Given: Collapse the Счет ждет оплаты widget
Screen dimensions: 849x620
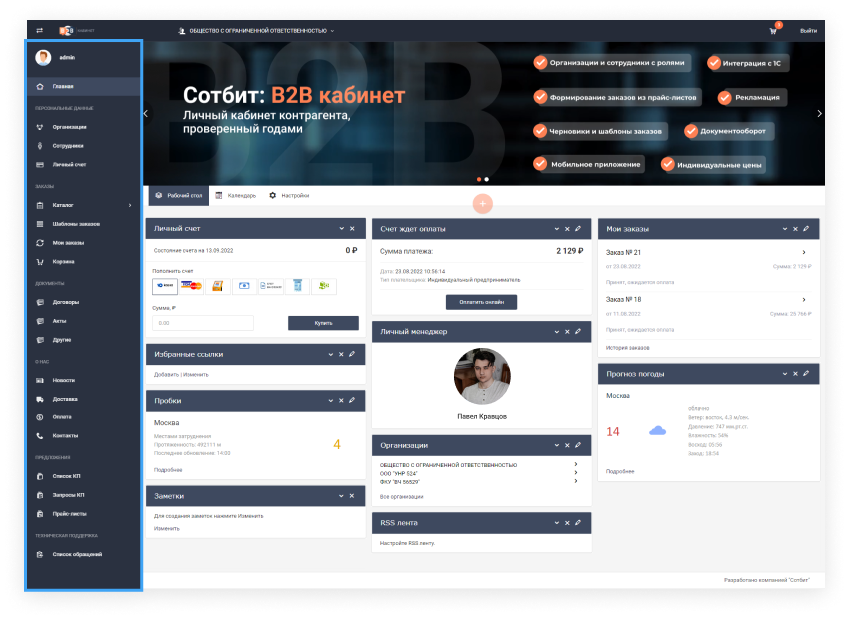Looking at the screenshot, I should (x=555, y=229).
